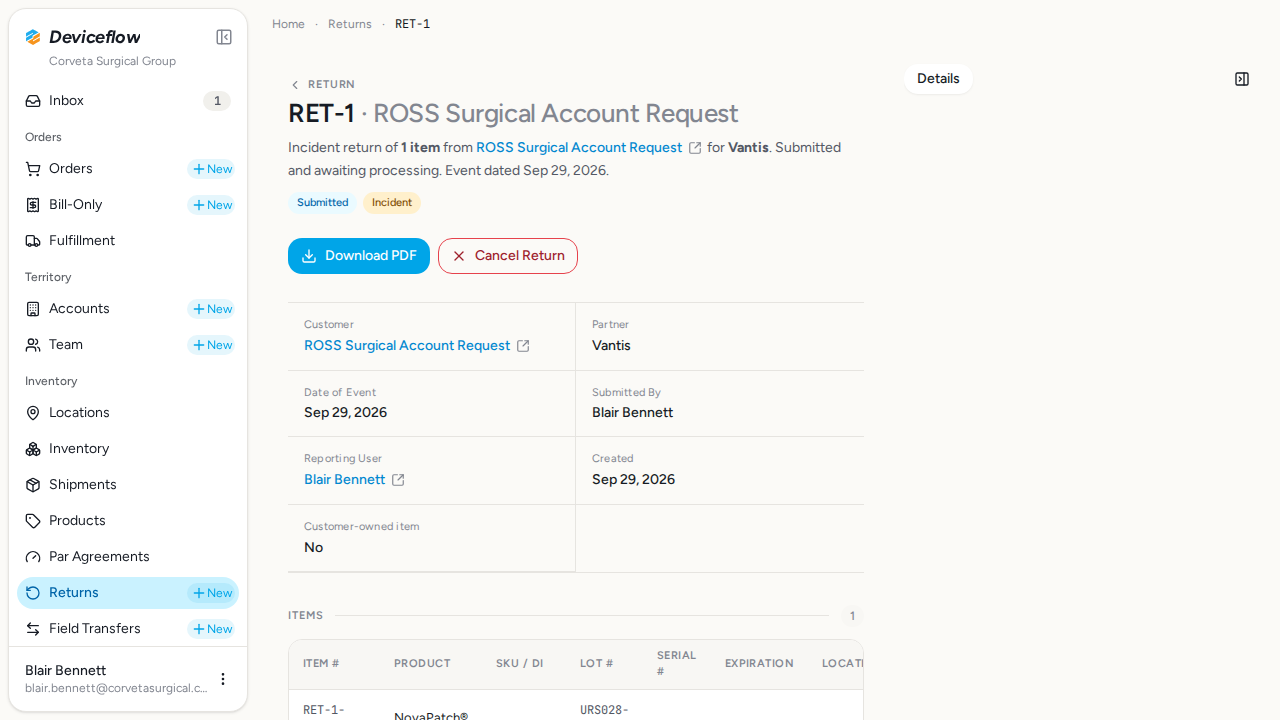Open Shipments in the sidebar

tap(128, 485)
